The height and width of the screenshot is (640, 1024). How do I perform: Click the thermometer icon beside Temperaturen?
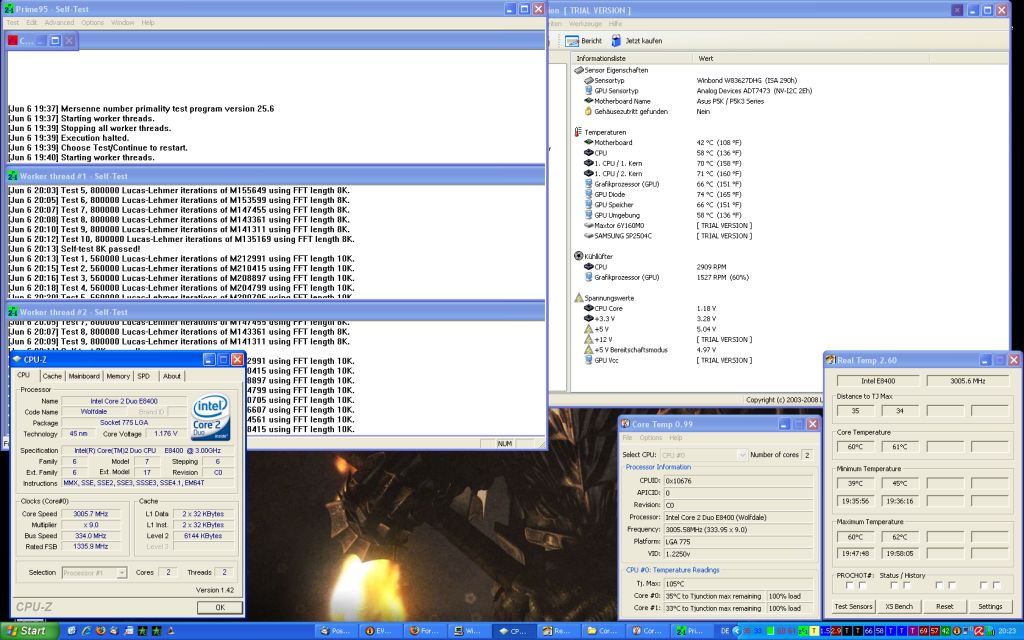(x=578, y=132)
